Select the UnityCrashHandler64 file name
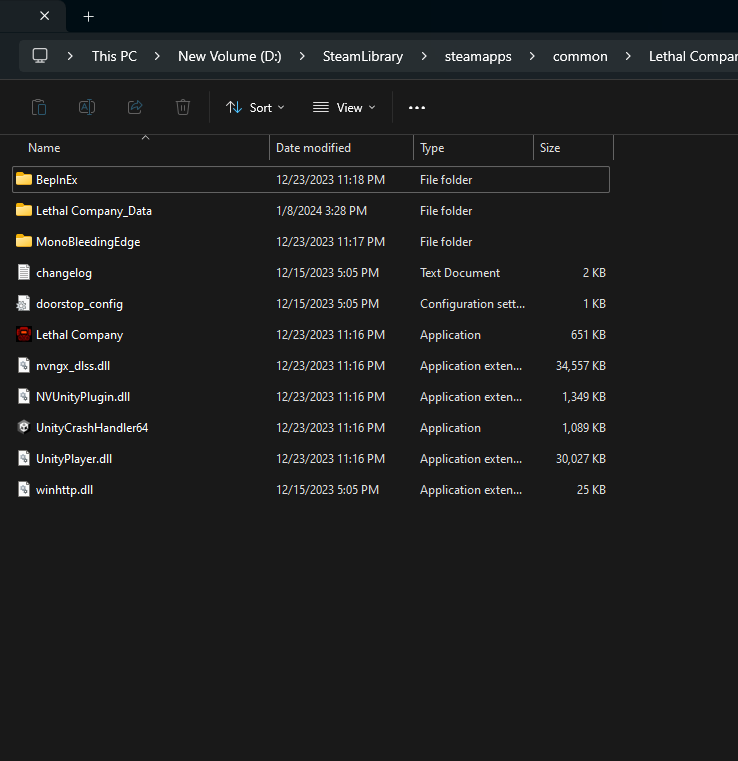 tap(92, 428)
